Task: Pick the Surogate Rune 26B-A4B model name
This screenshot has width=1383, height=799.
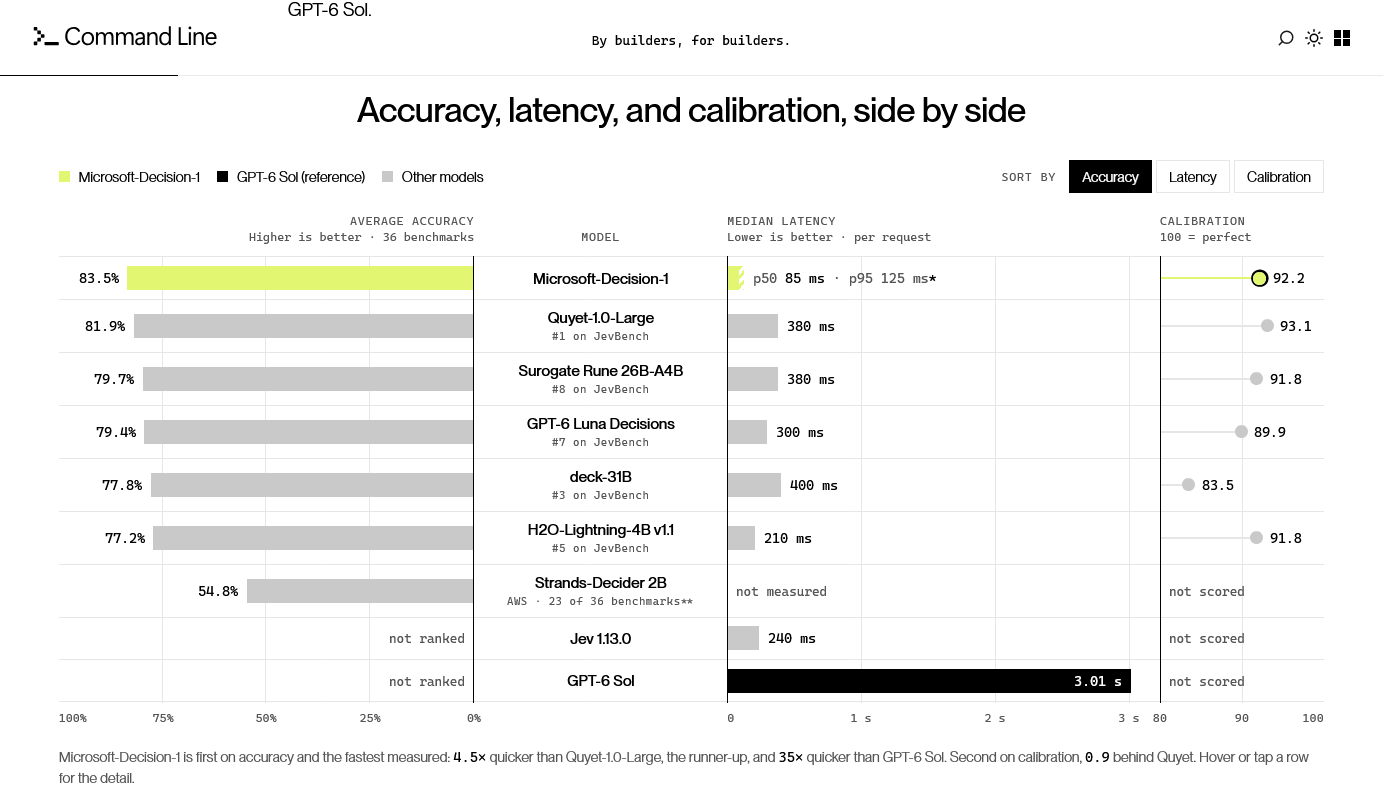Action: tap(600, 371)
